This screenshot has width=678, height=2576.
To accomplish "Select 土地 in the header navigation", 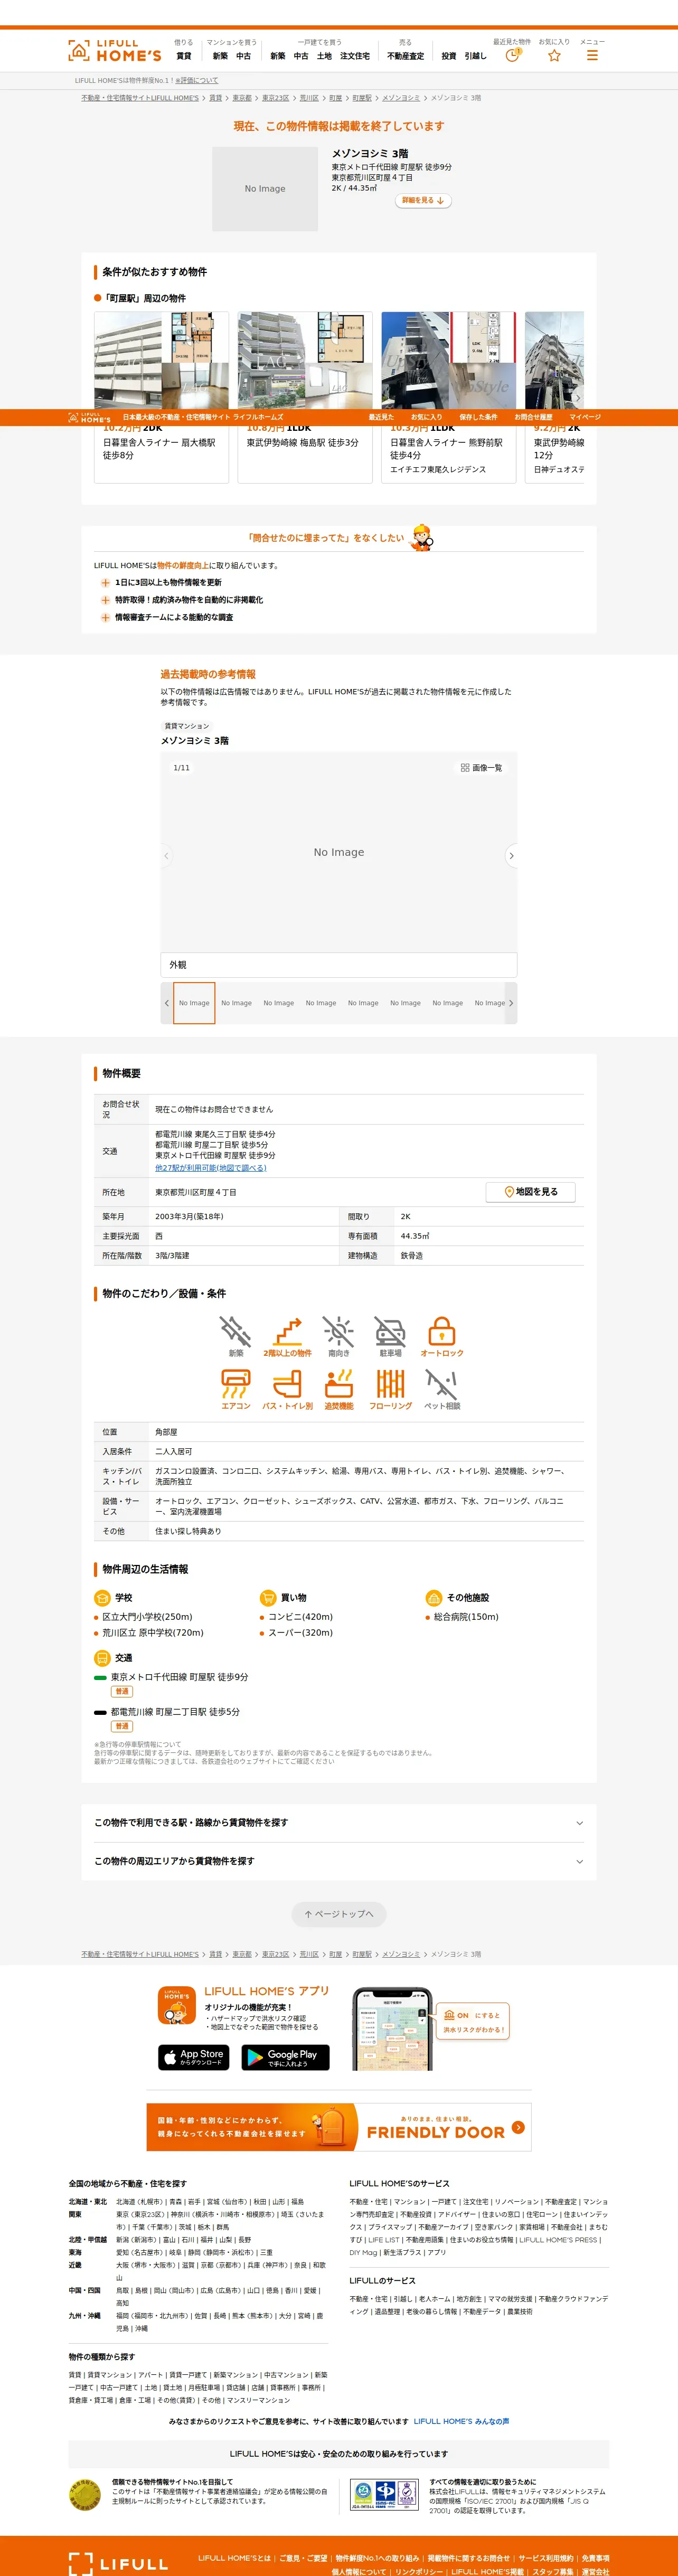I will [x=324, y=56].
